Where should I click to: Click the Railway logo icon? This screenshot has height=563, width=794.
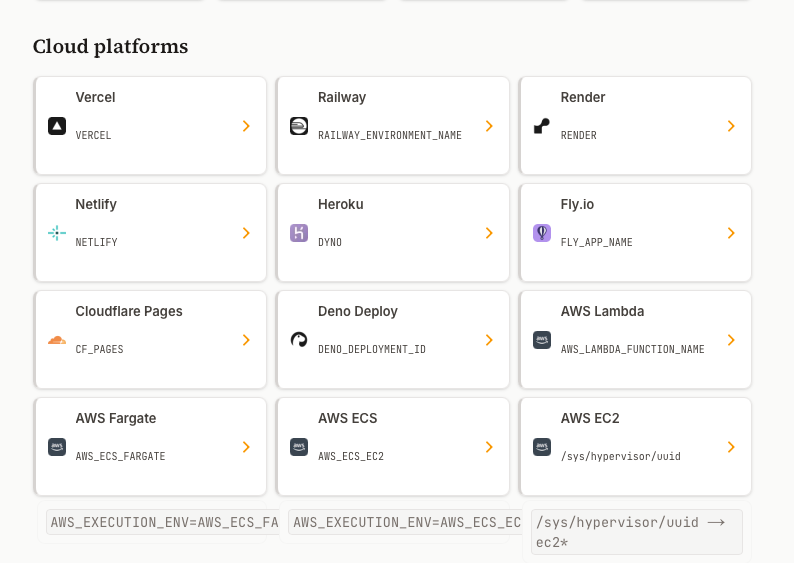click(x=299, y=126)
